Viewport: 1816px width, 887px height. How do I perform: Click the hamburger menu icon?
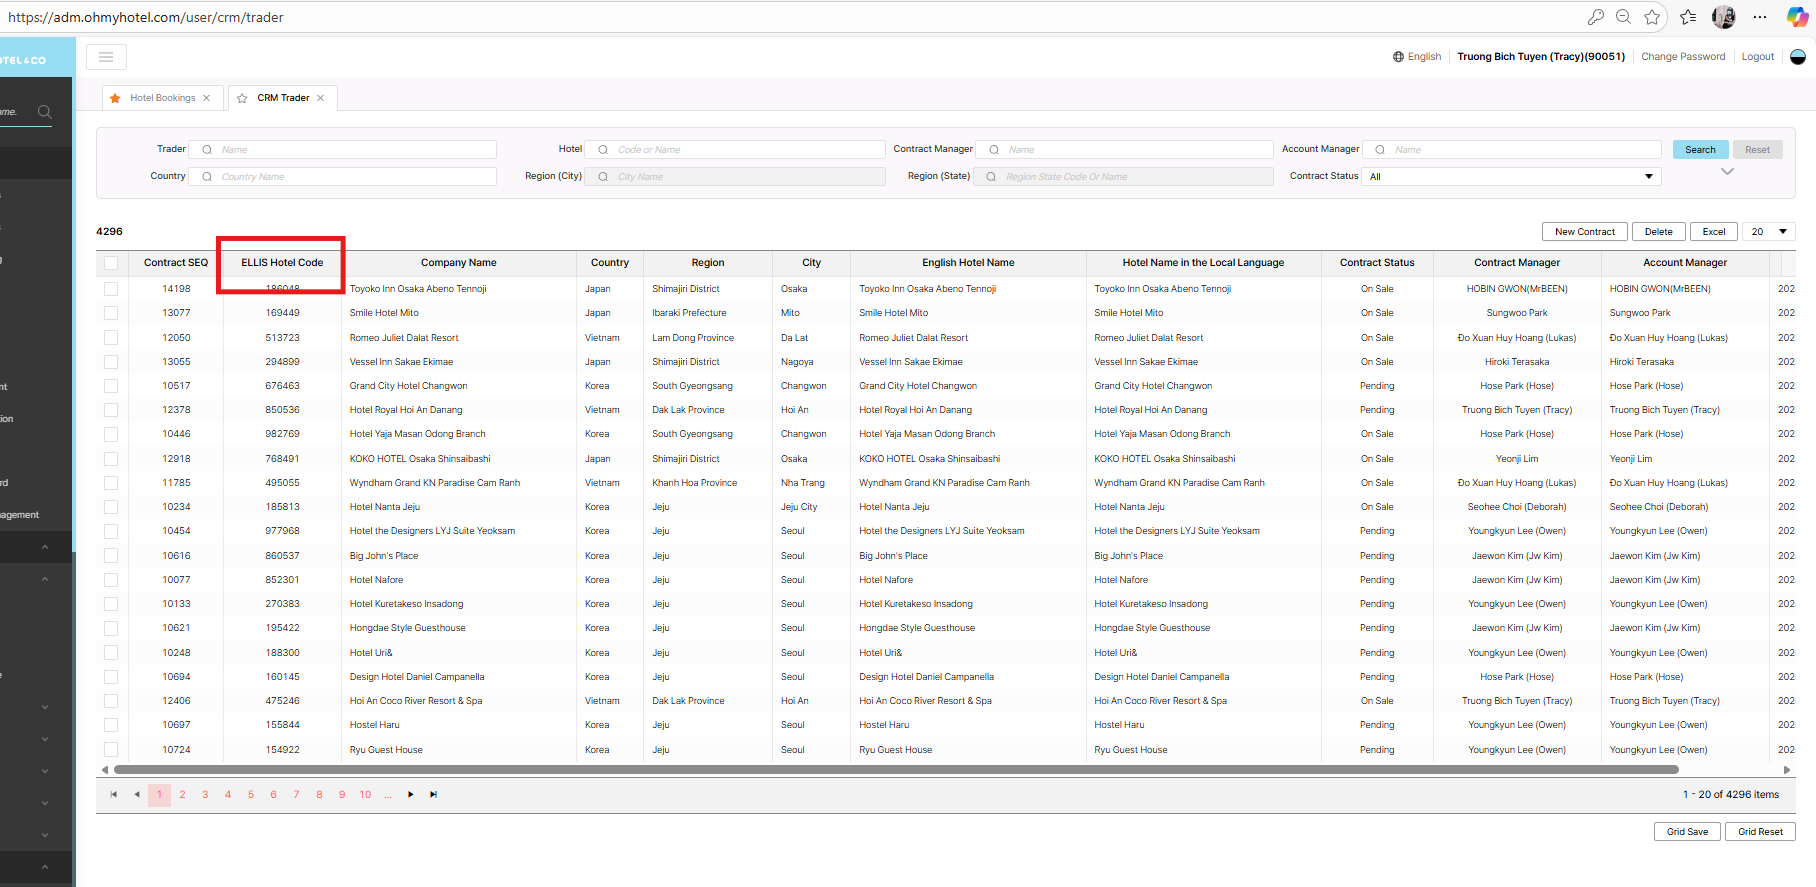click(106, 57)
